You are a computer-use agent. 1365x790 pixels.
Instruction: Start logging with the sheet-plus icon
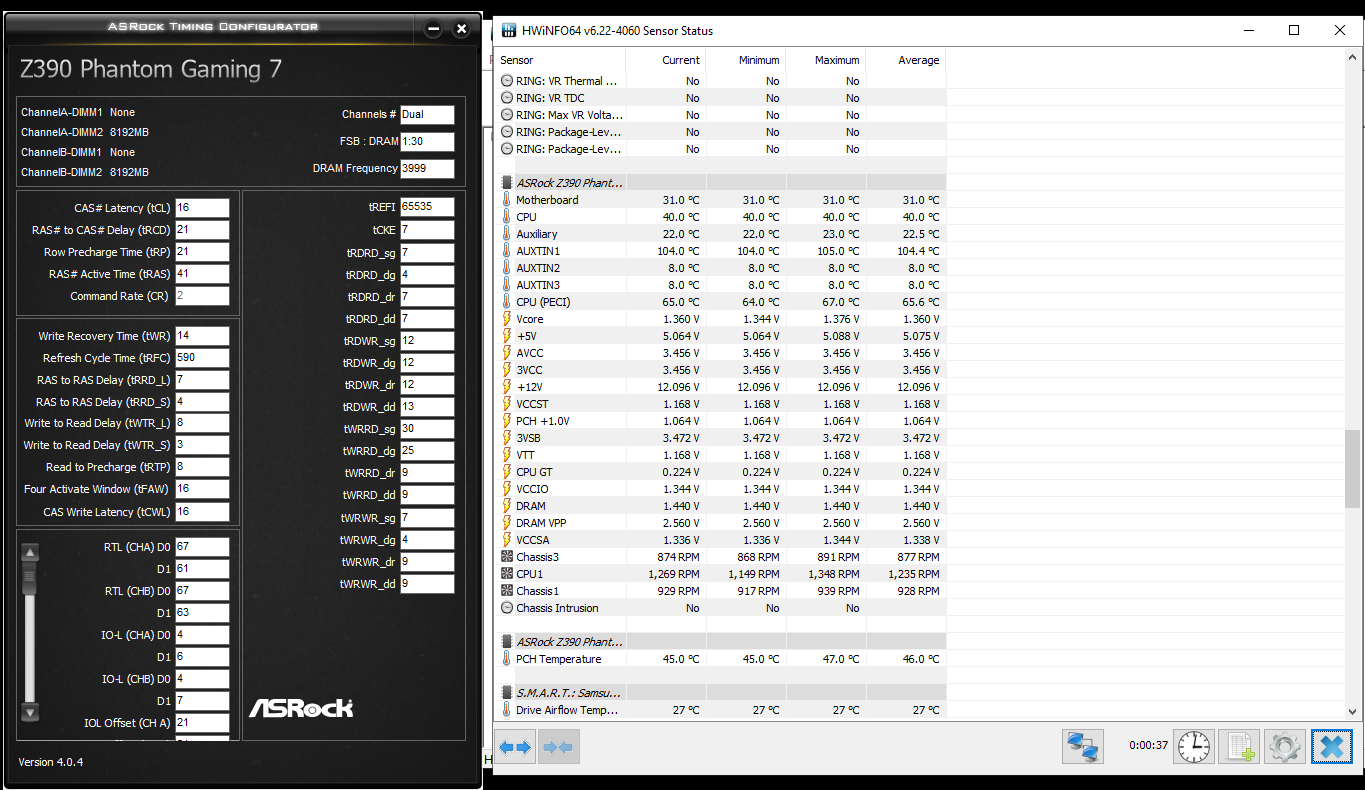pos(1240,746)
